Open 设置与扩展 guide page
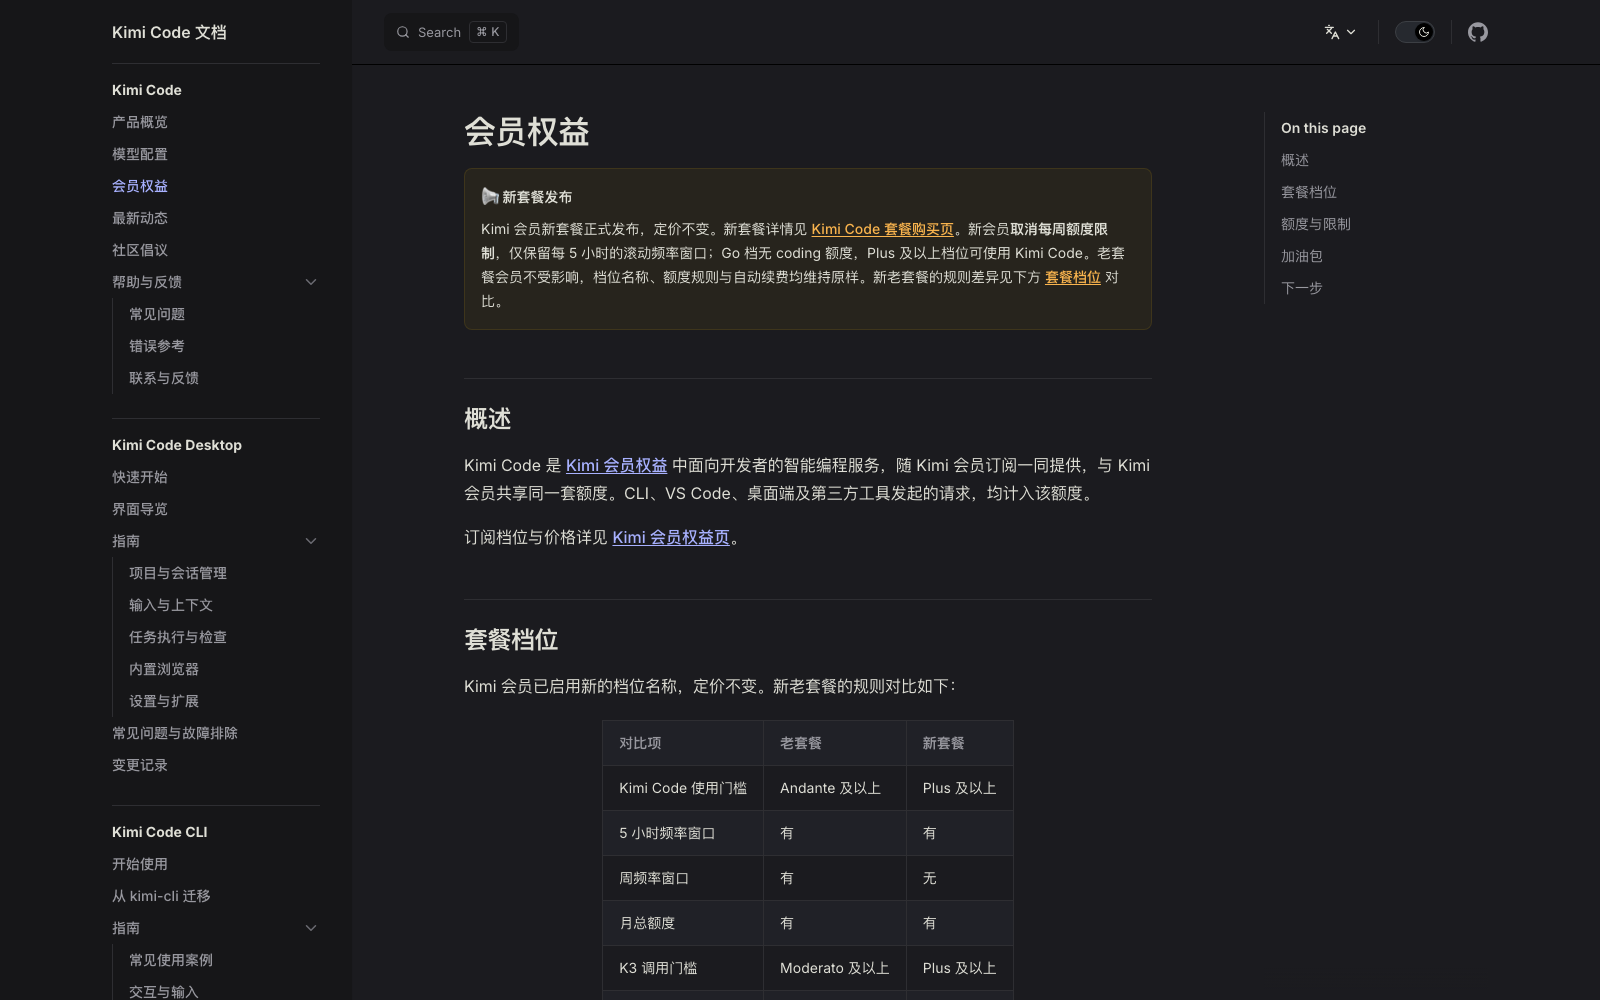The image size is (1600, 1000). point(164,701)
